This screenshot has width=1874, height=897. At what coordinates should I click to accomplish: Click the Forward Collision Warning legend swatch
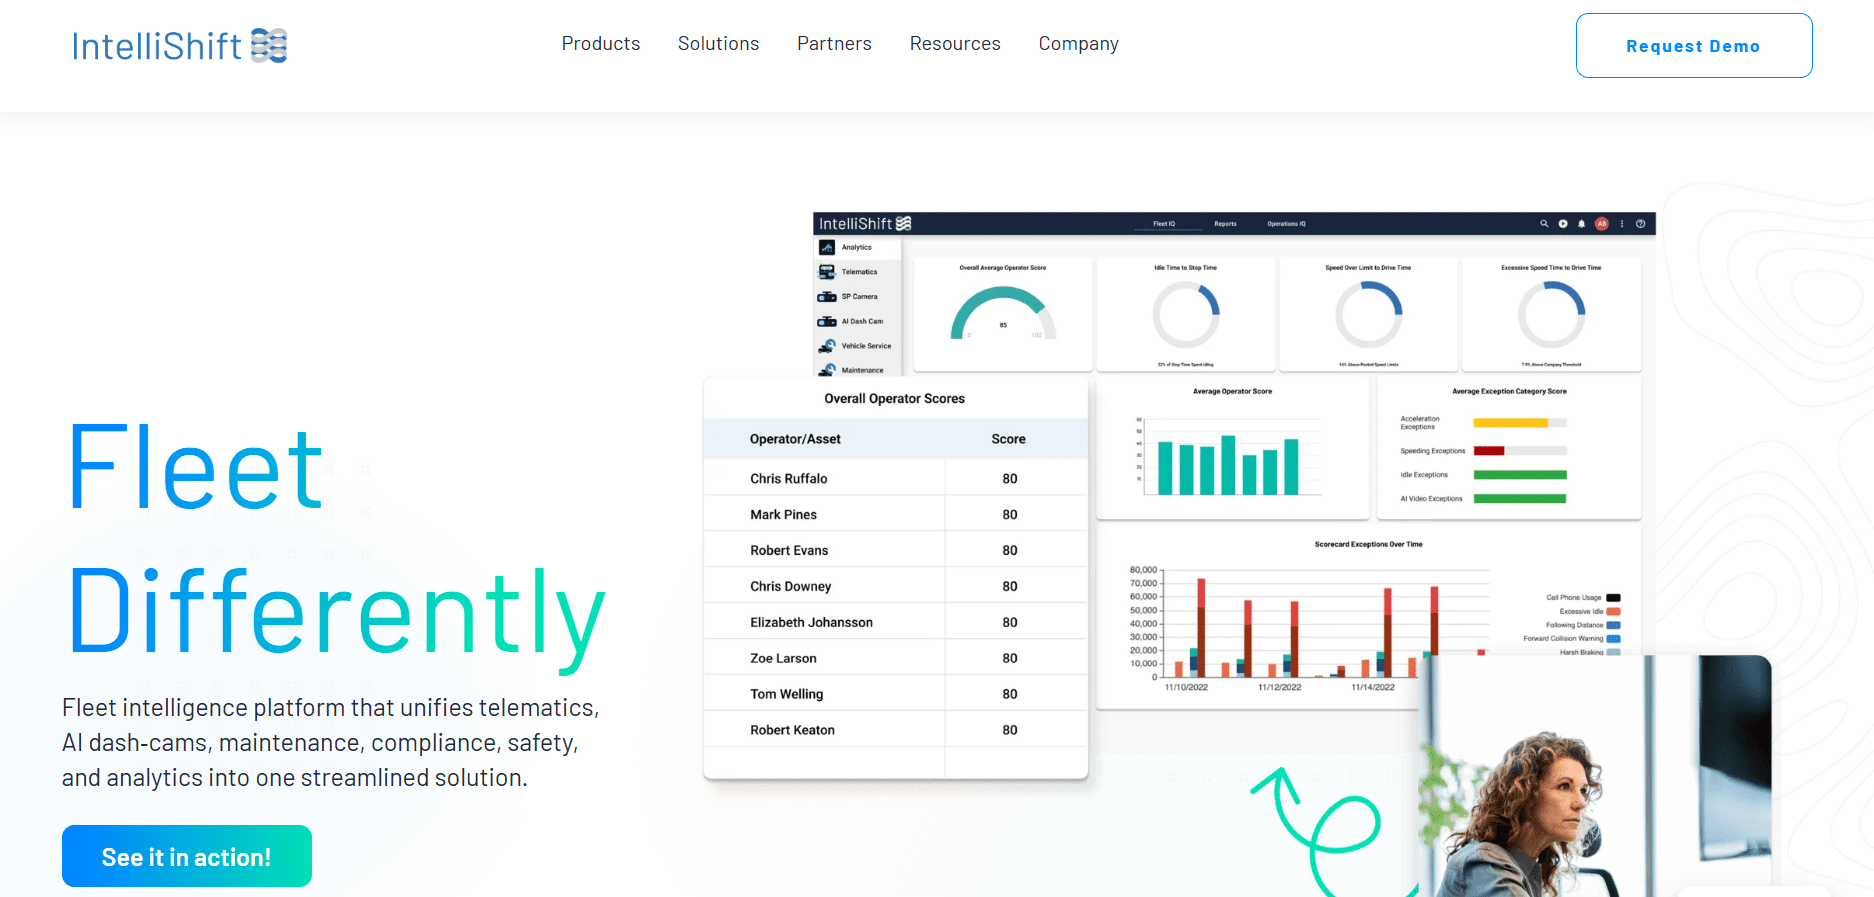tap(1613, 638)
